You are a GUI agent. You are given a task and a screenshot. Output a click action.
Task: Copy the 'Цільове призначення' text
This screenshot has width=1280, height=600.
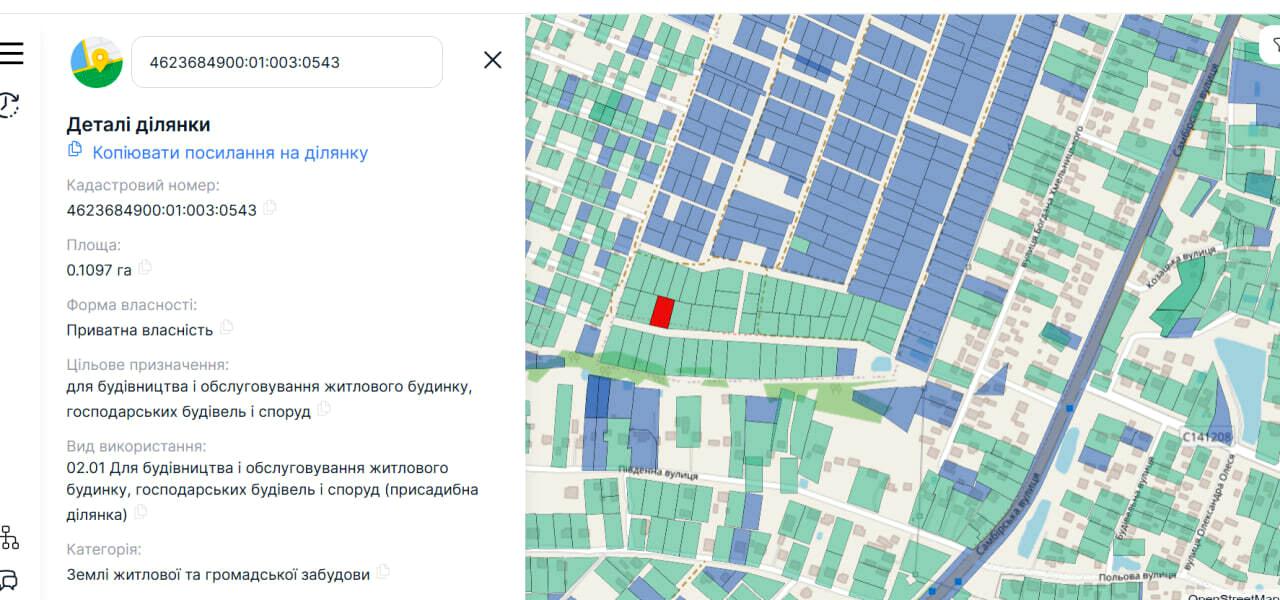[324, 410]
